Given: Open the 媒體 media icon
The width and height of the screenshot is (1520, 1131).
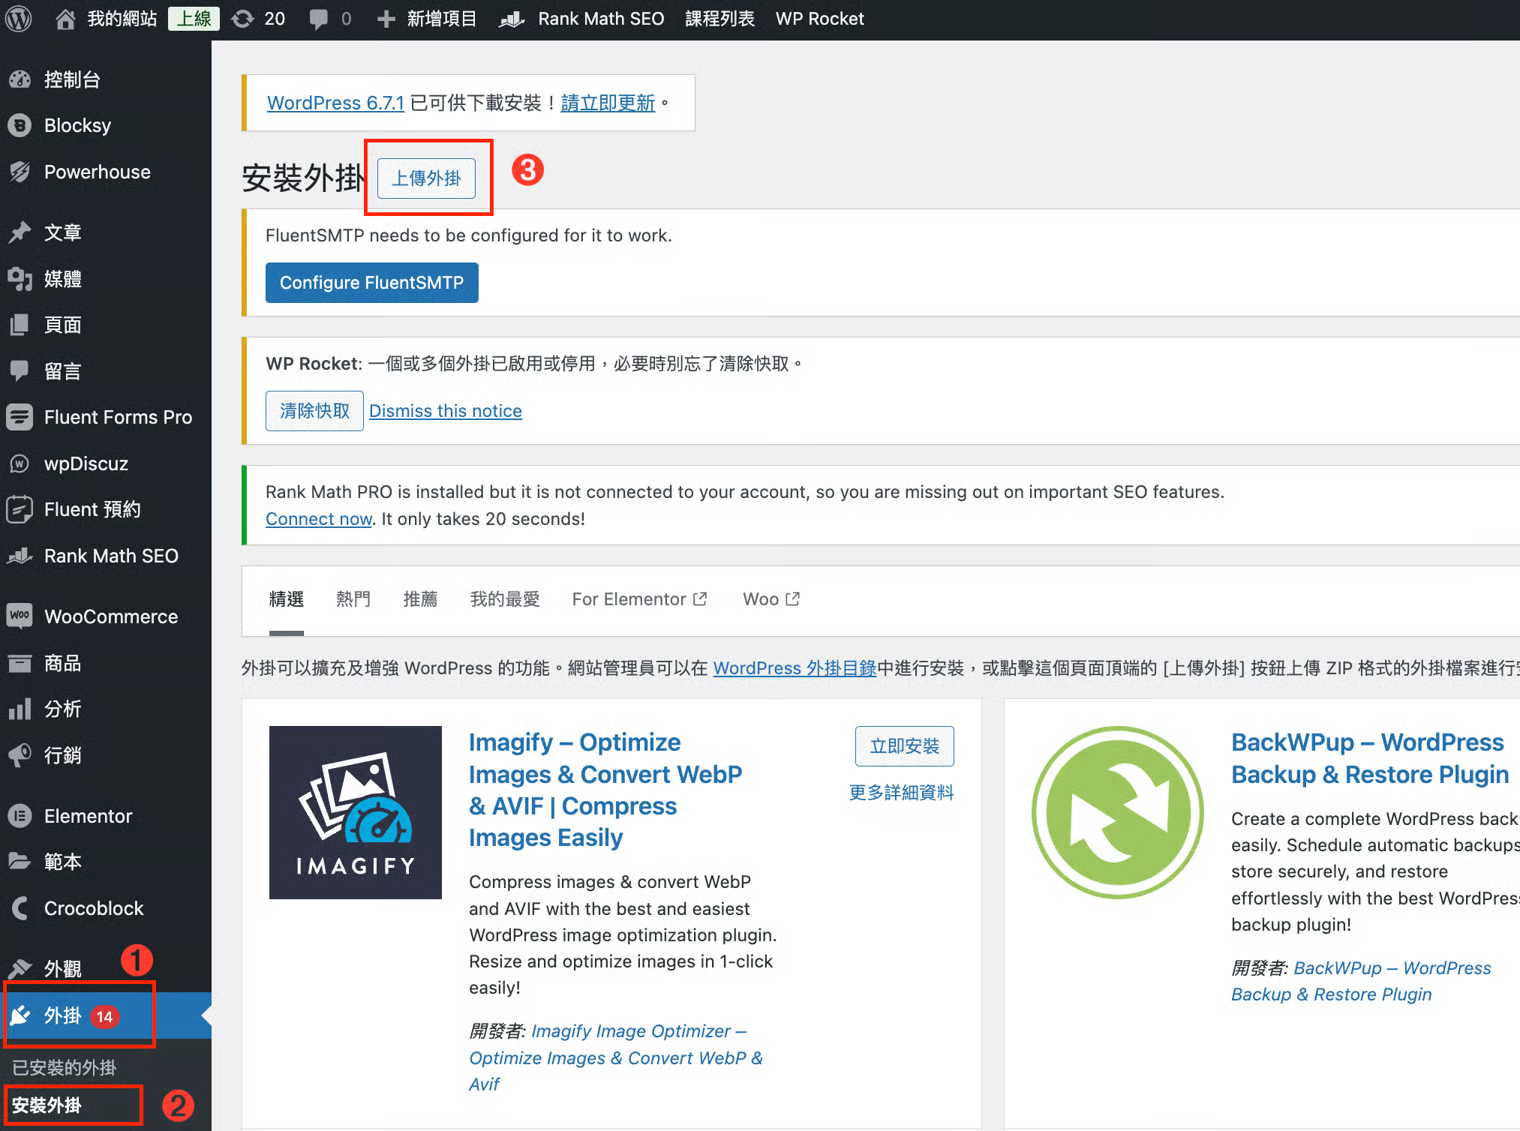Looking at the screenshot, I should 20,279.
